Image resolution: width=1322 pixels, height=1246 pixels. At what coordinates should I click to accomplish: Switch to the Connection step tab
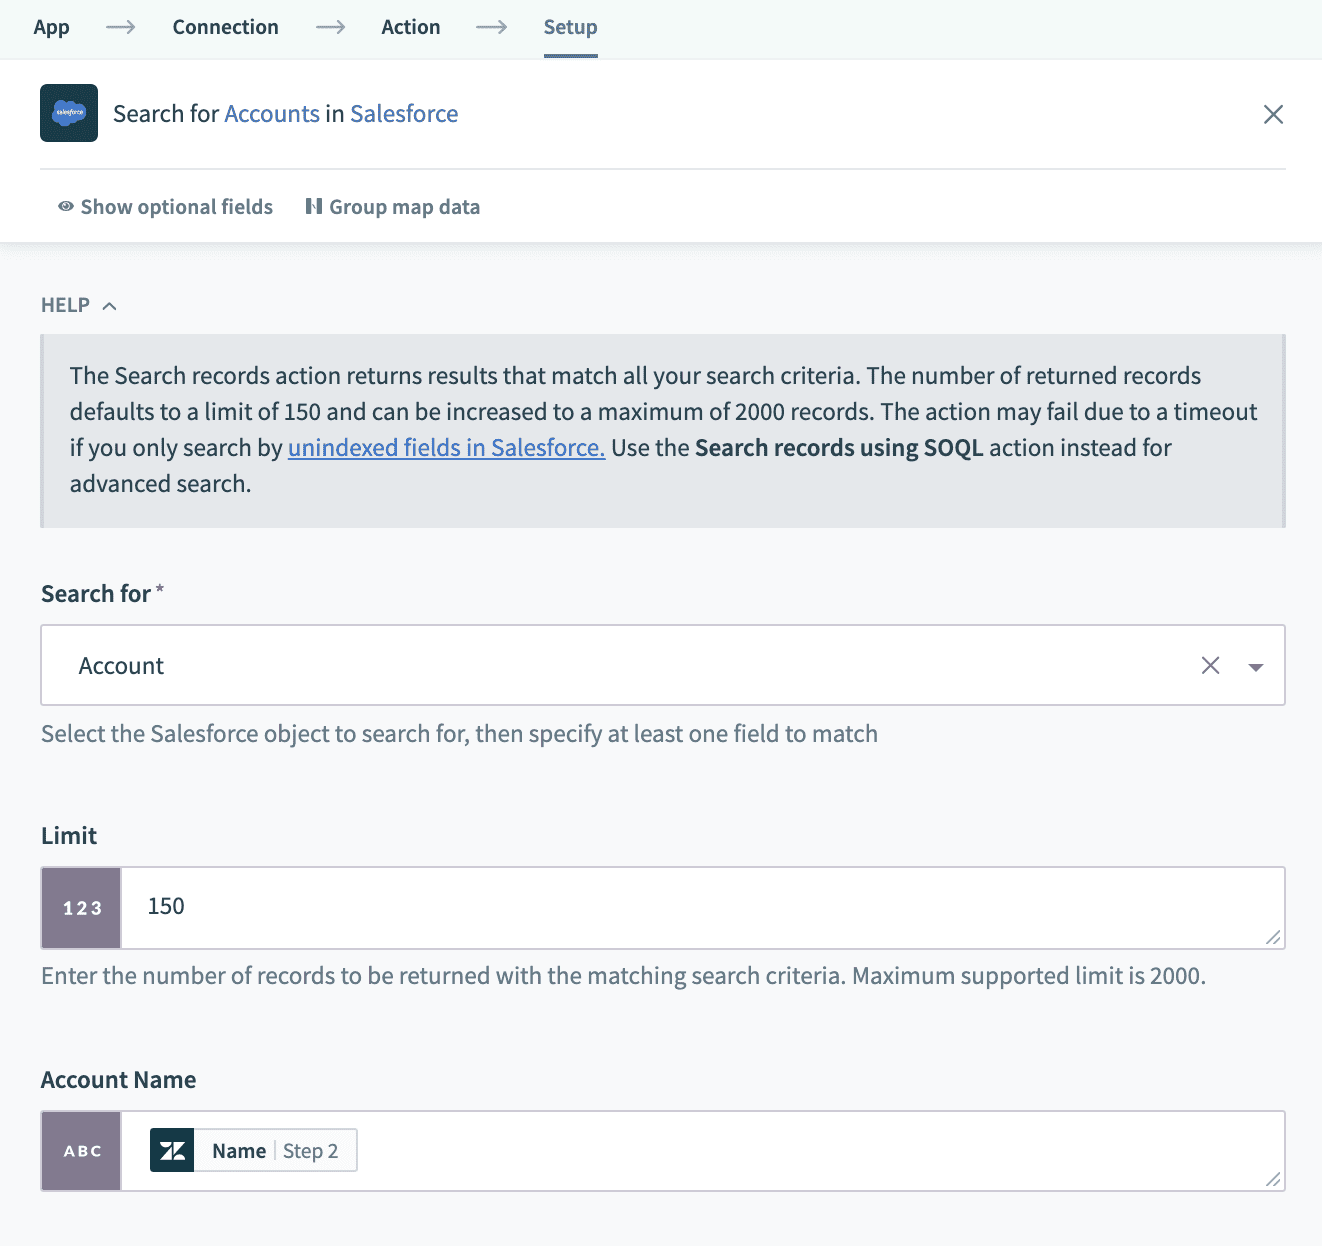click(x=225, y=27)
